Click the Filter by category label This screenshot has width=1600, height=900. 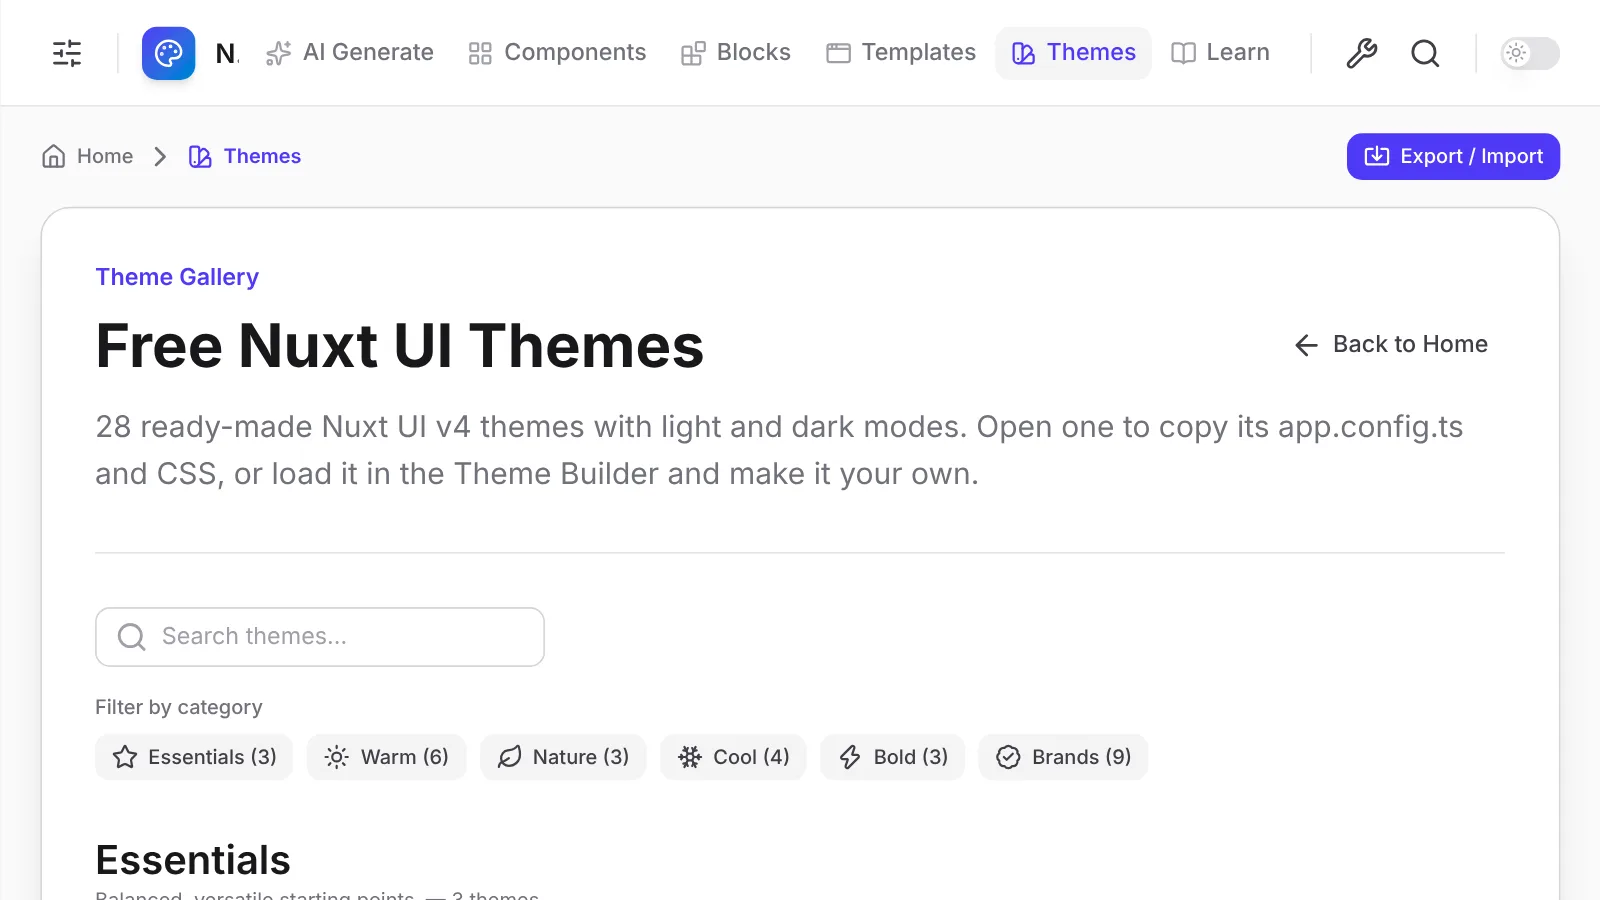(179, 707)
